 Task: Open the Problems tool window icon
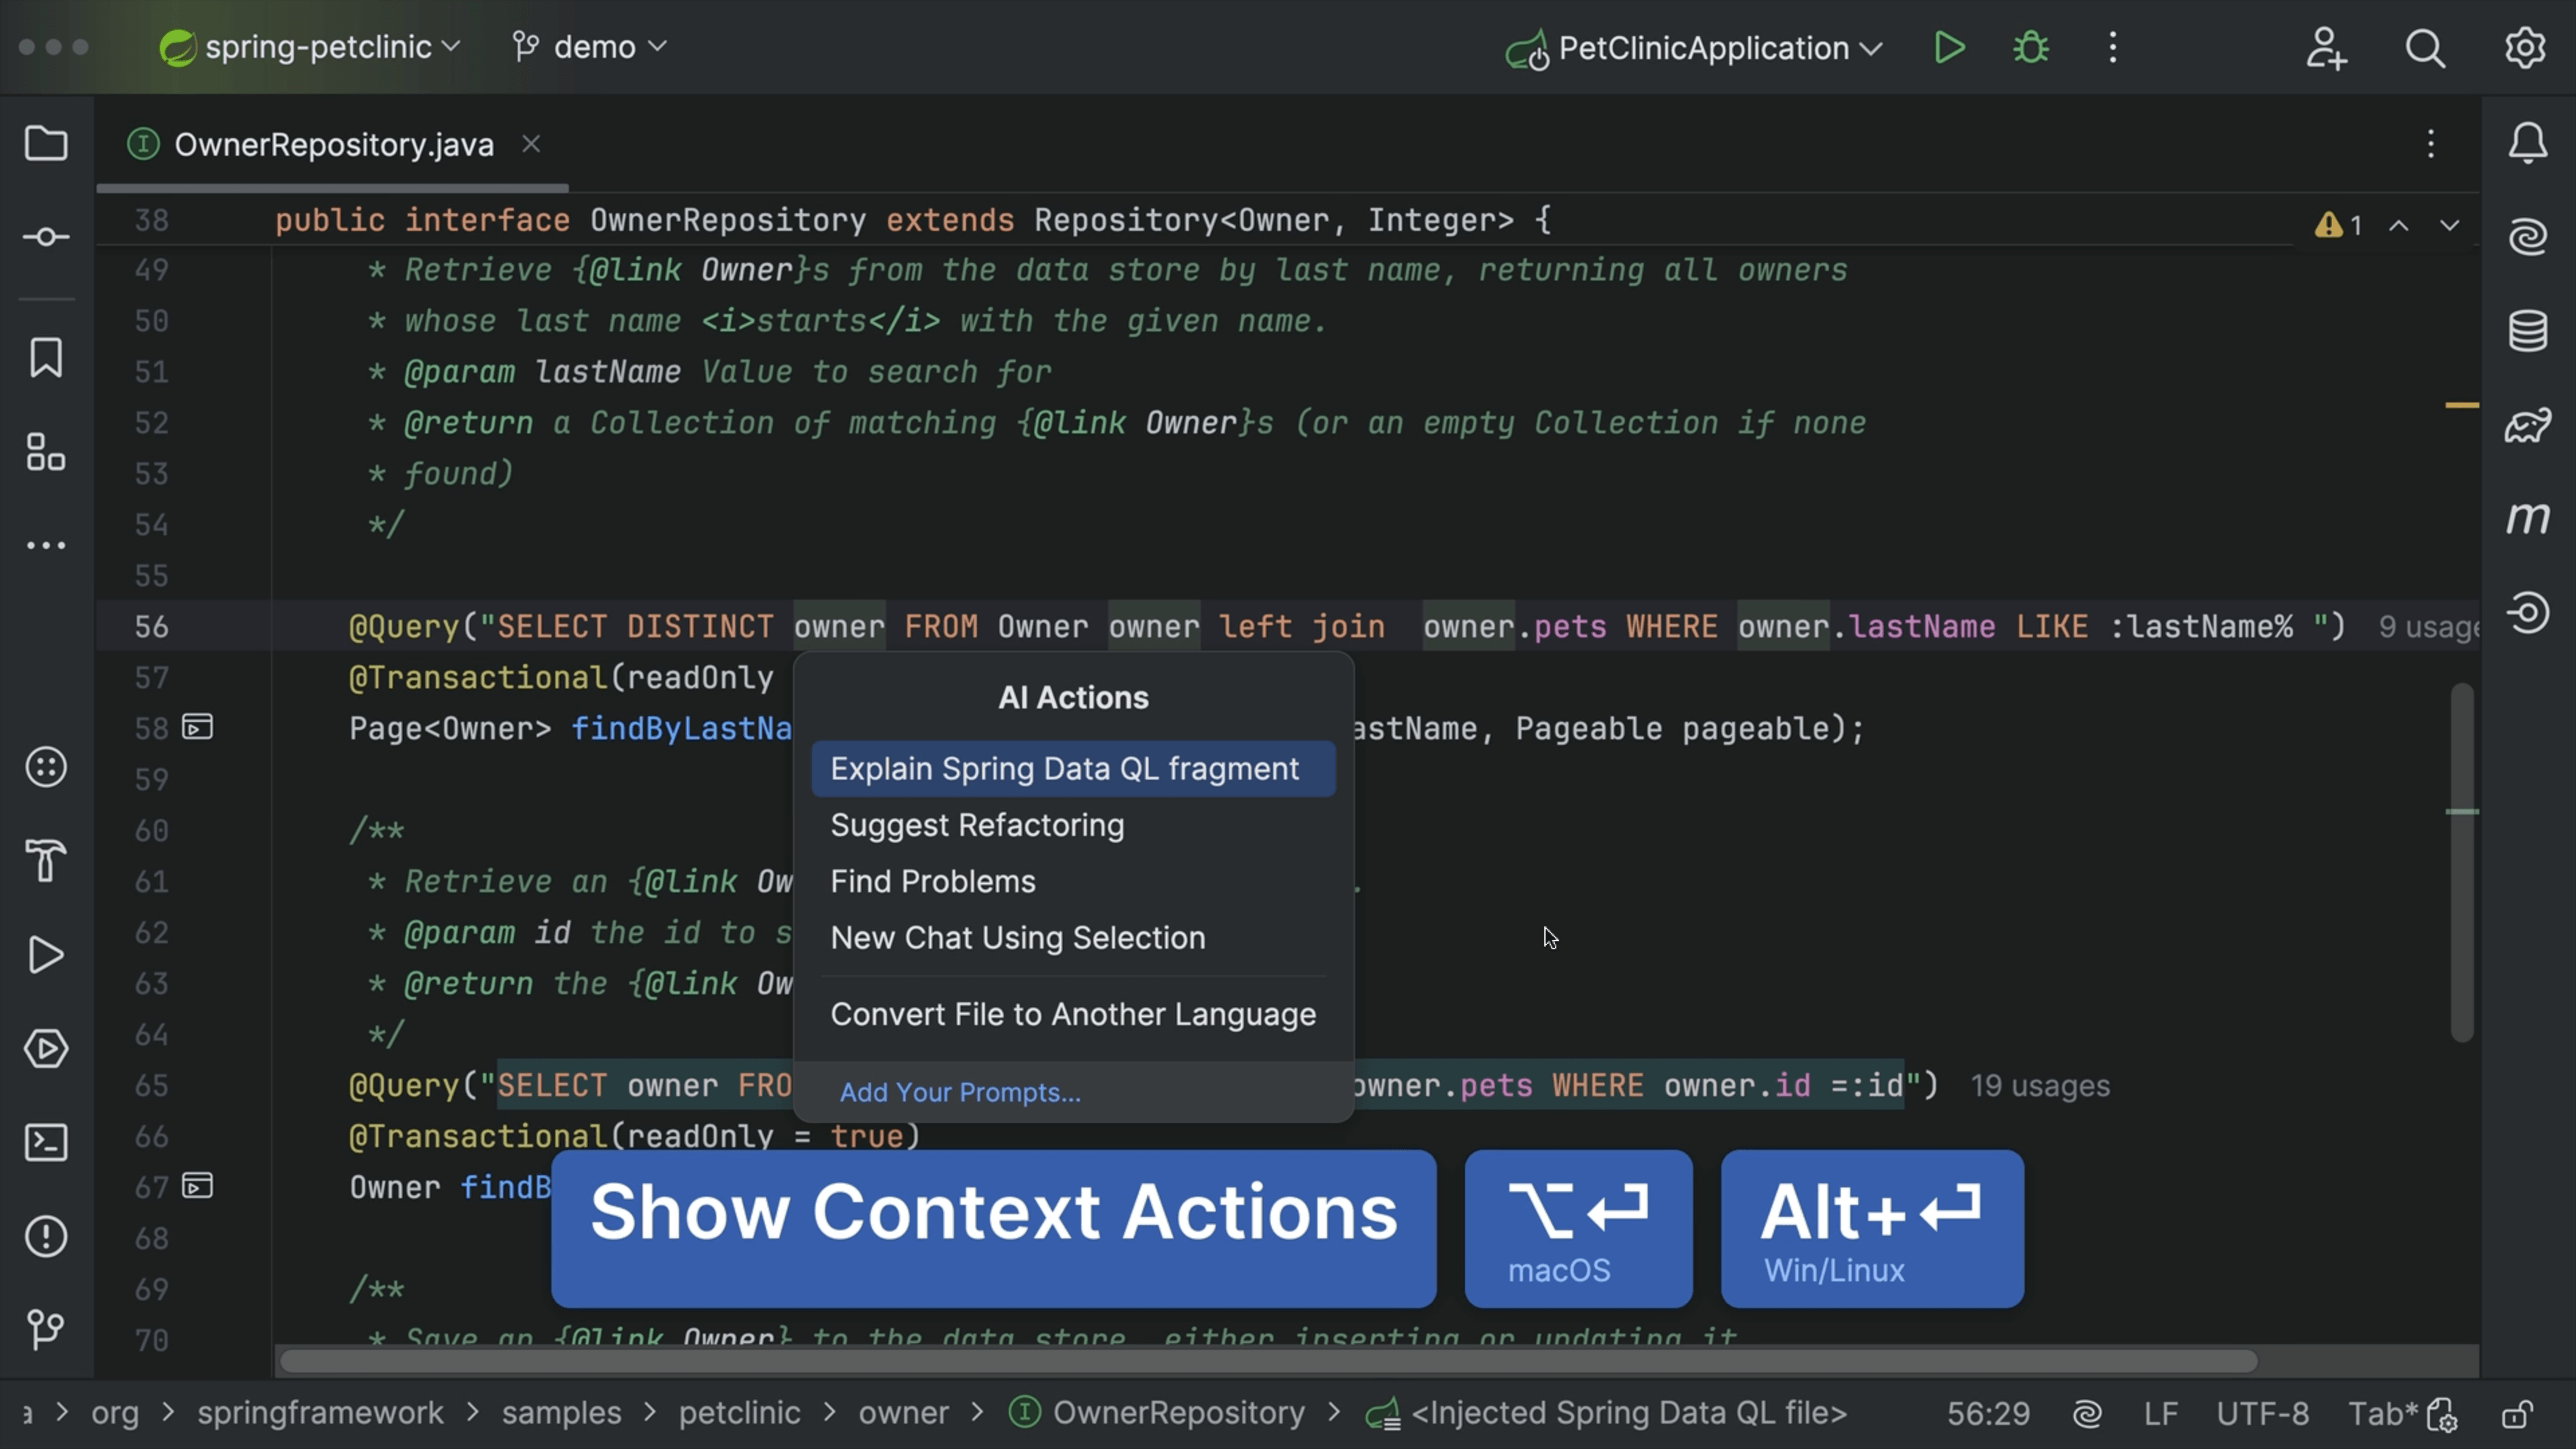tap(46, 1236)
